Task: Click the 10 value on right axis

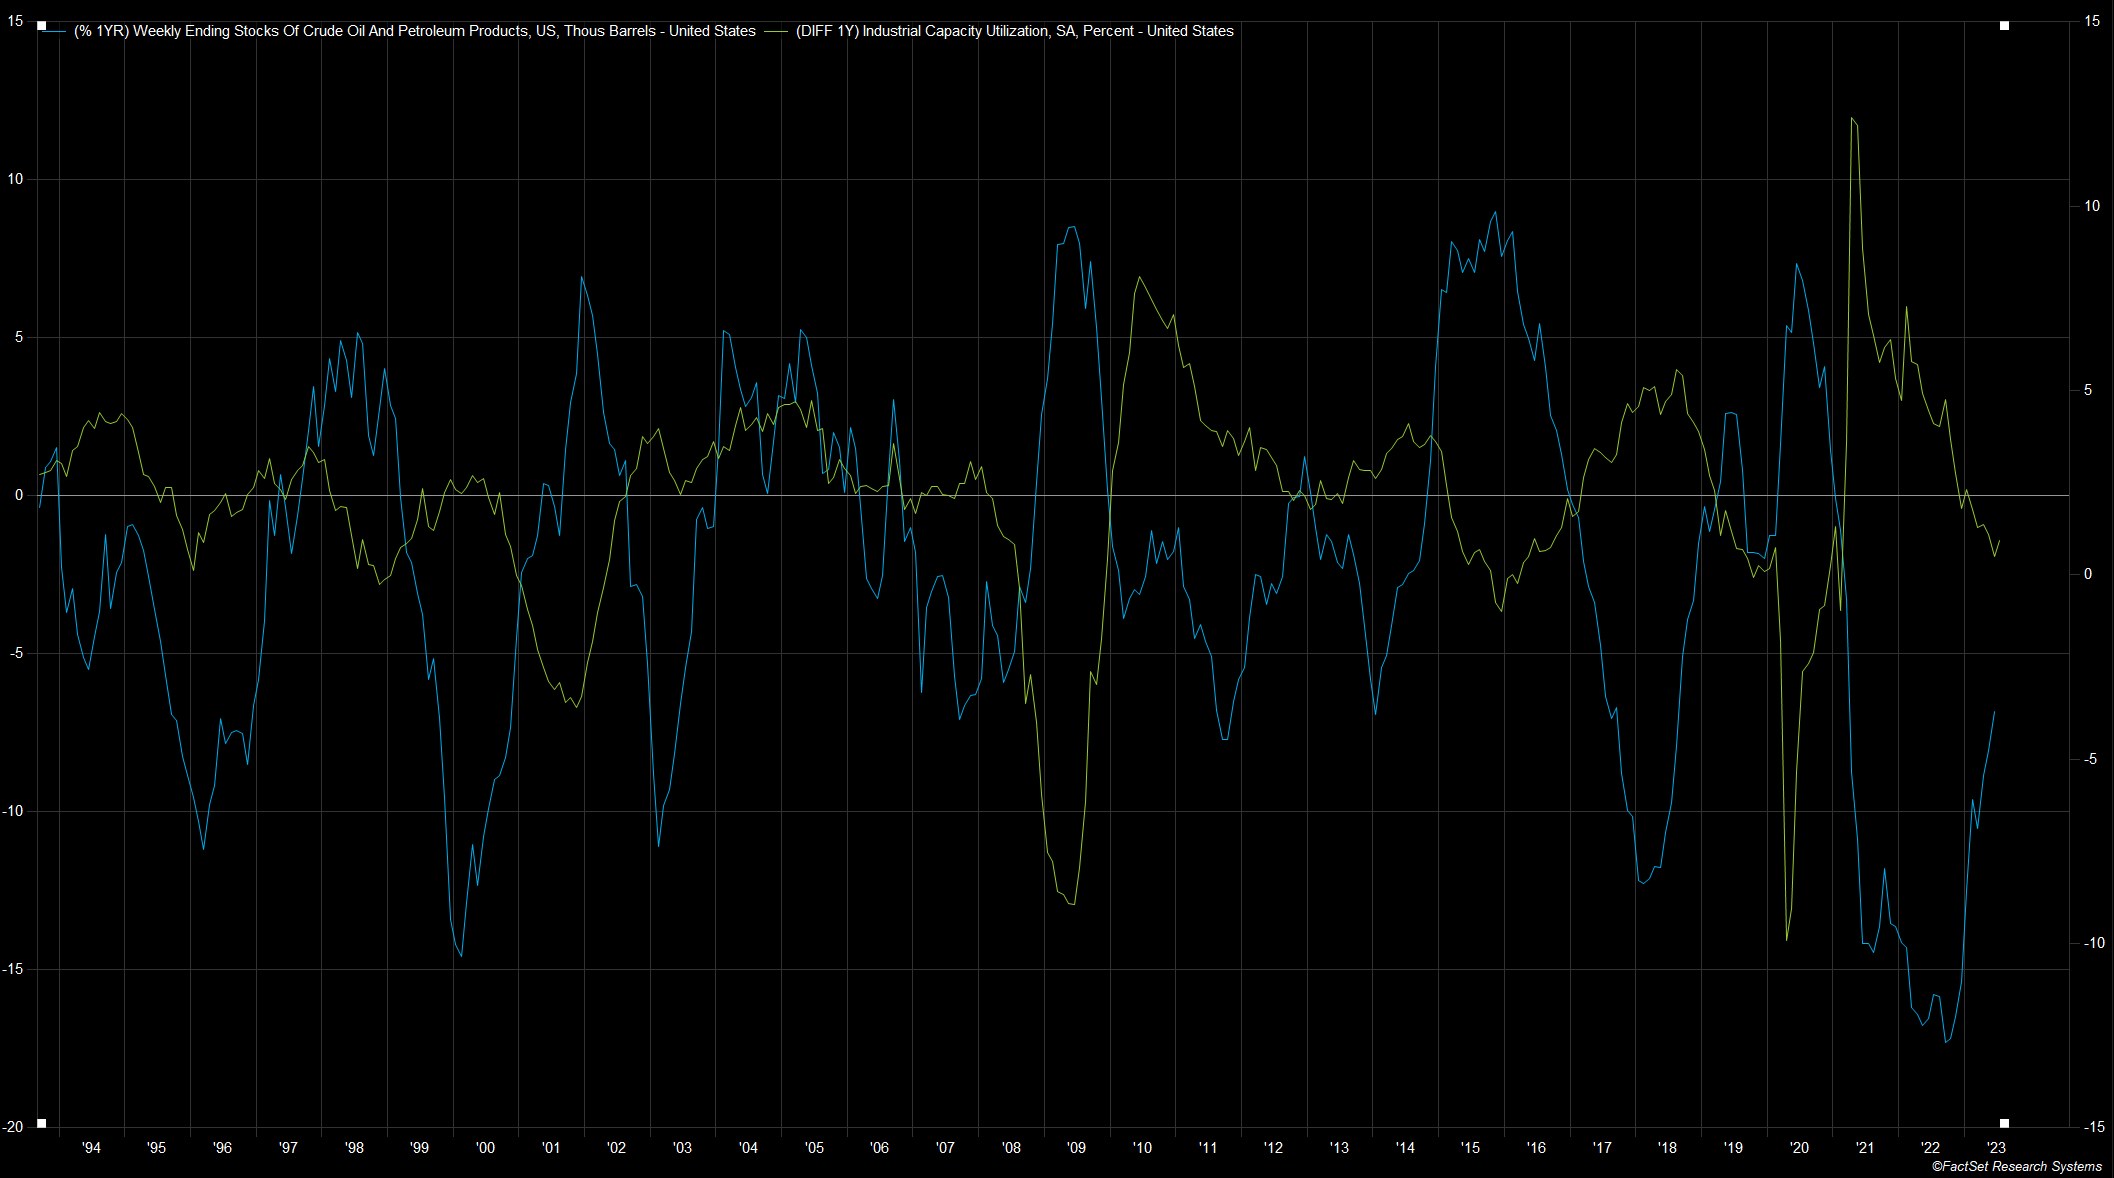Action: pos(2092,206)
